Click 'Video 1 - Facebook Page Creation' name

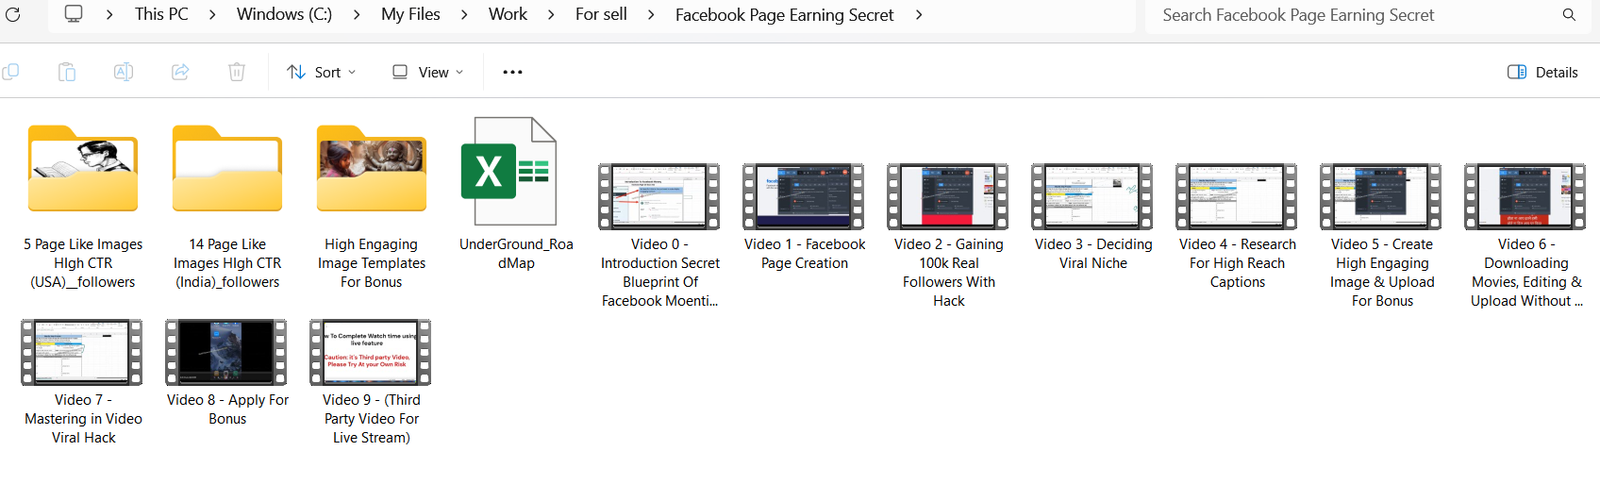click(804, 254)
